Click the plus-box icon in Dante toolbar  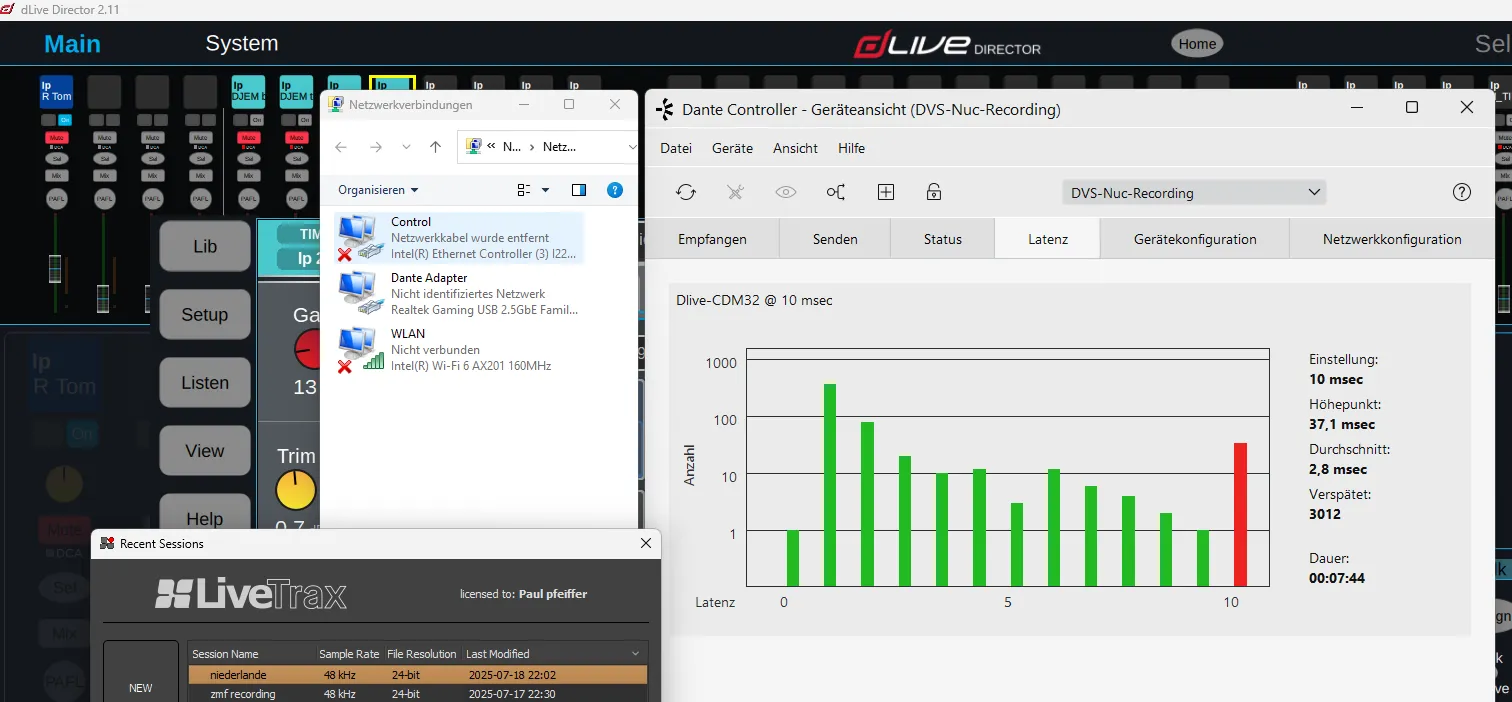[886, 192]
